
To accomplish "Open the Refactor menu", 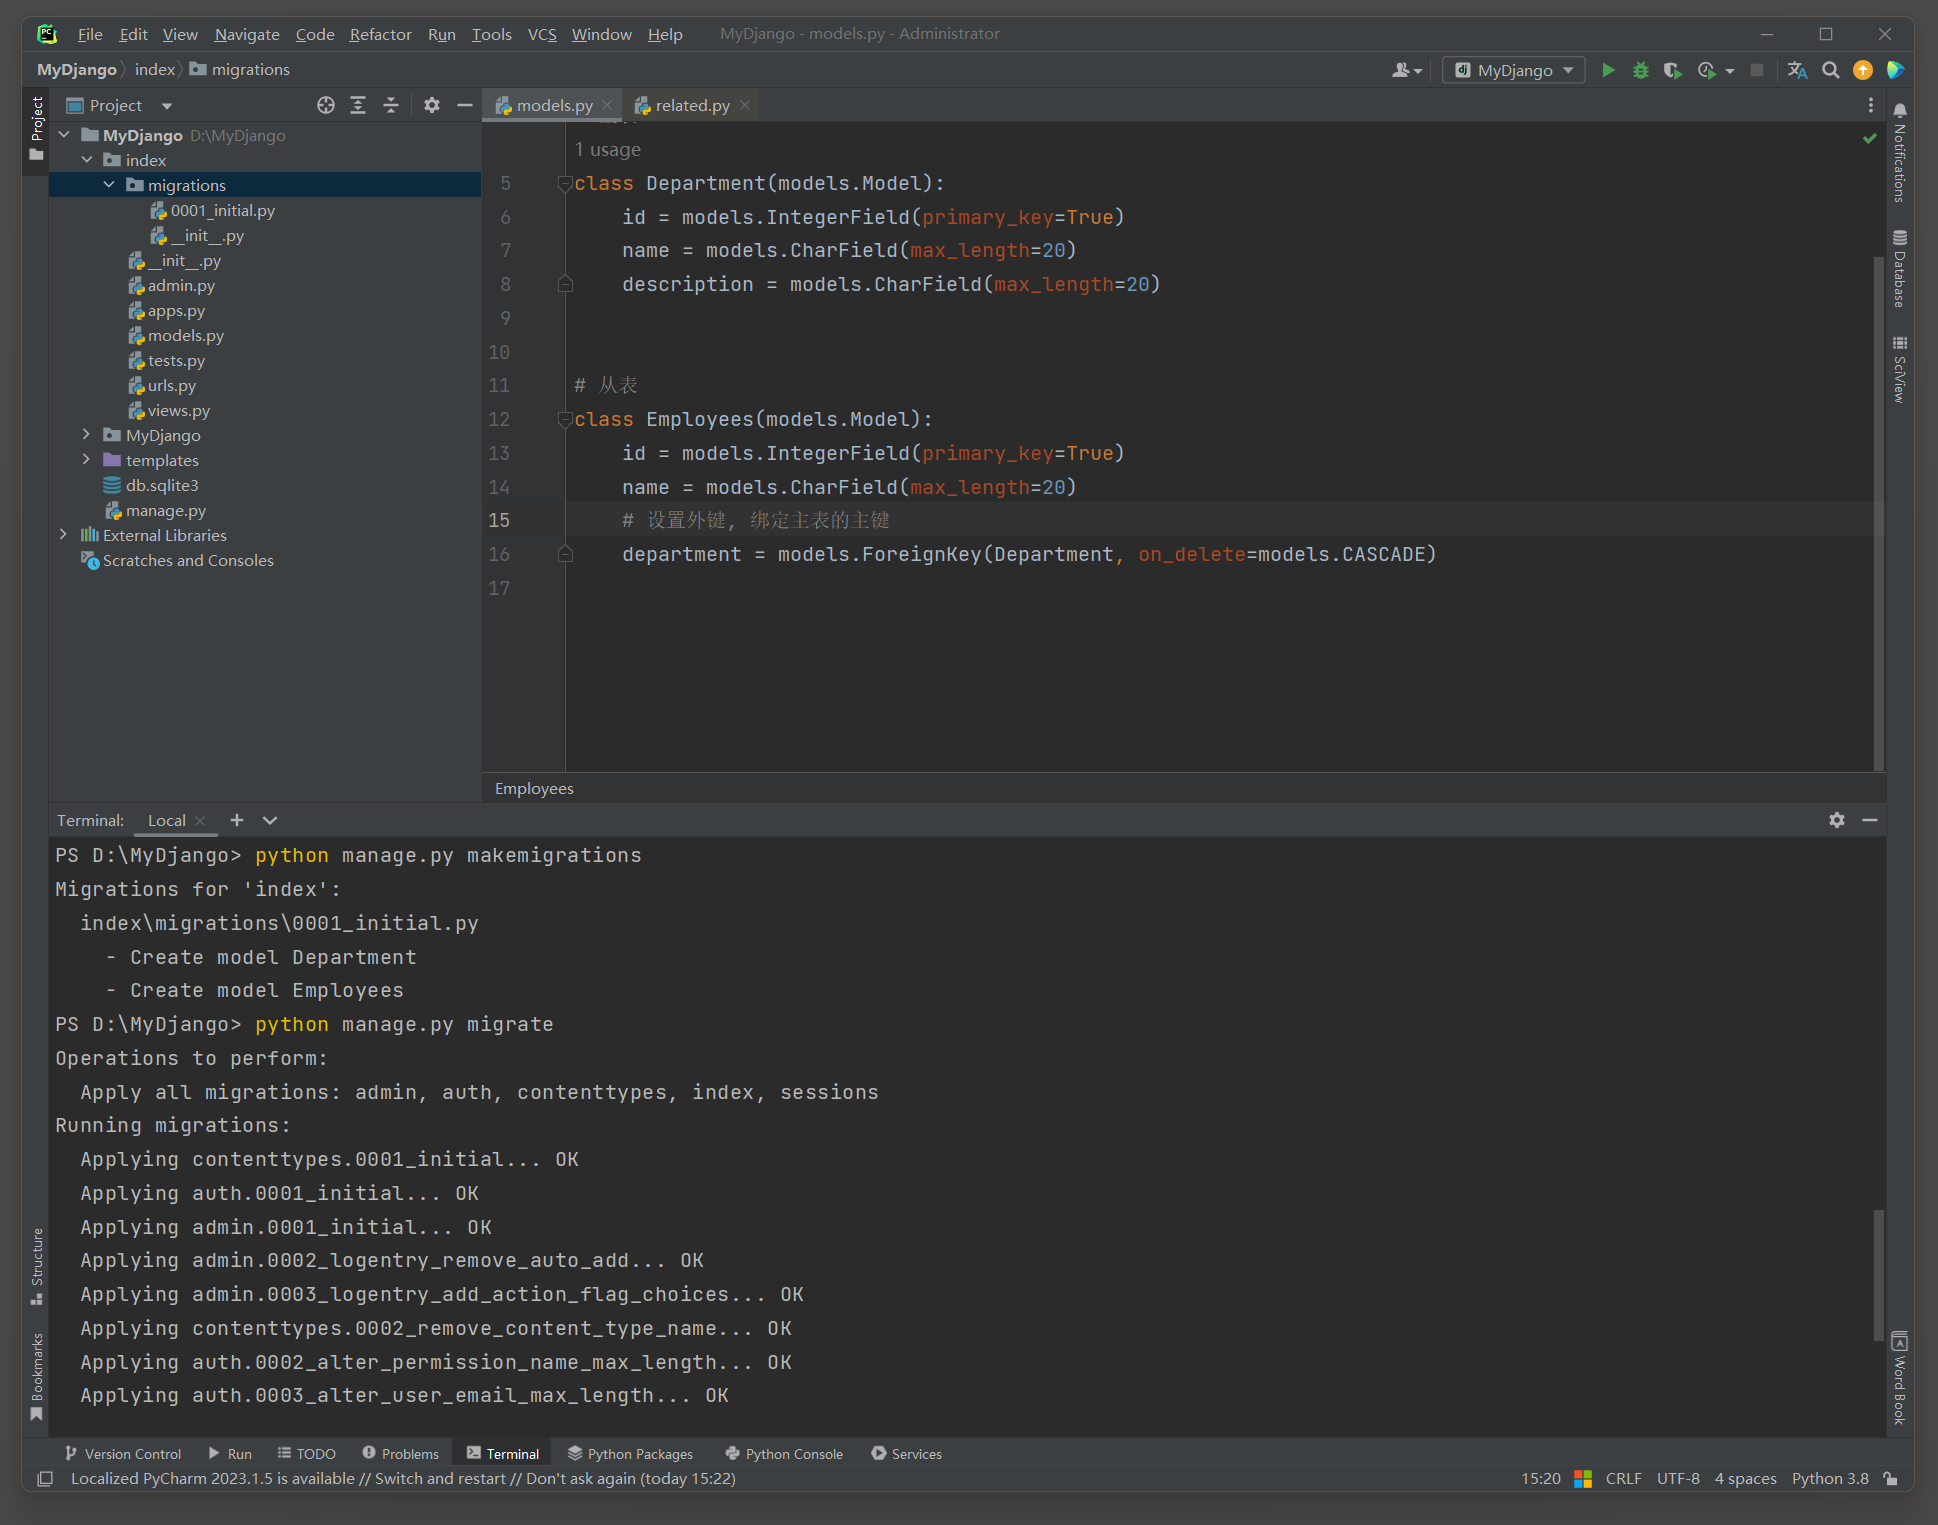I will click(380, 34).
